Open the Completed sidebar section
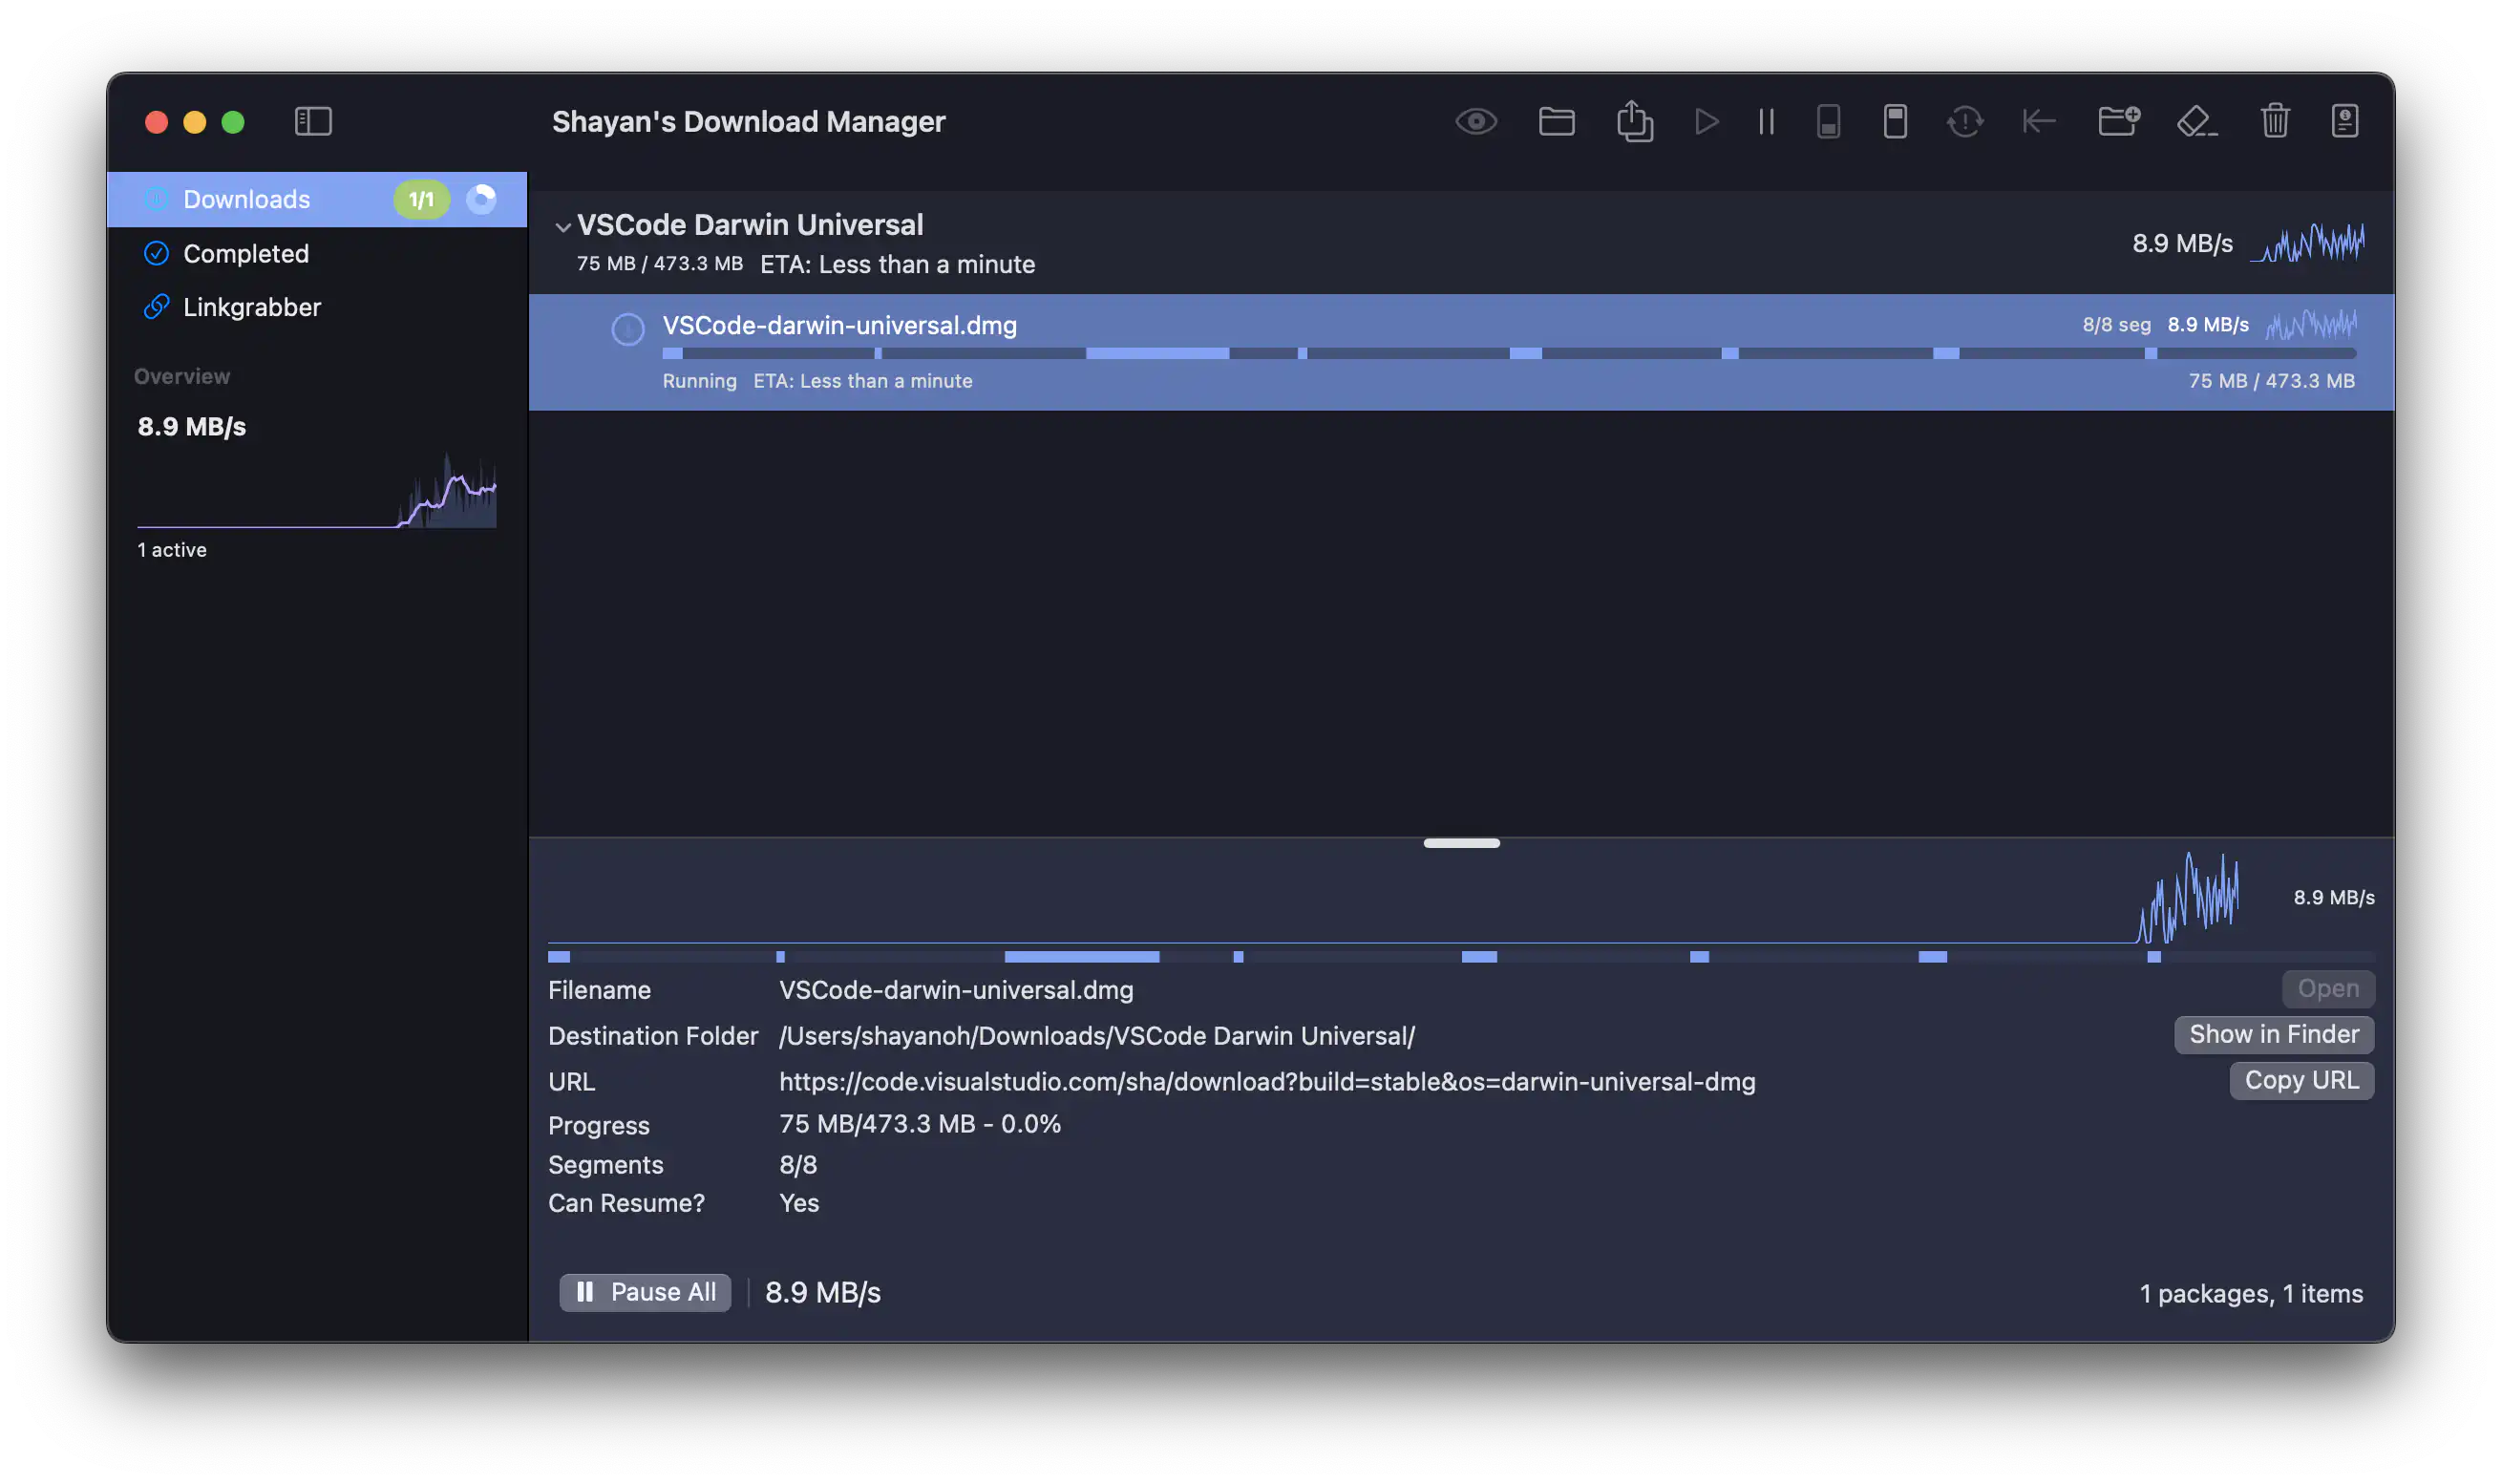 317,253
